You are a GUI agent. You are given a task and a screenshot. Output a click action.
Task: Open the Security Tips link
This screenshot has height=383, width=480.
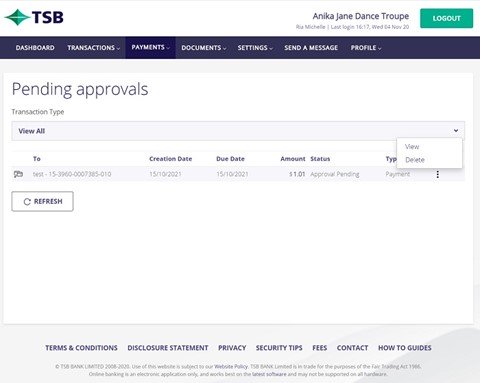[279, 348]
